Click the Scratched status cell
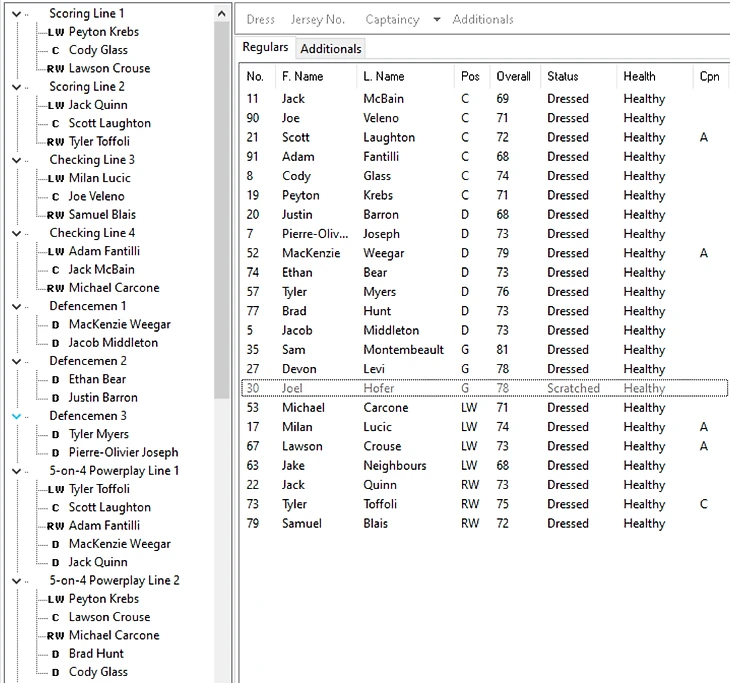Image resolution: width=730 pixels, height=683 pixels. [x=573, y=388]
